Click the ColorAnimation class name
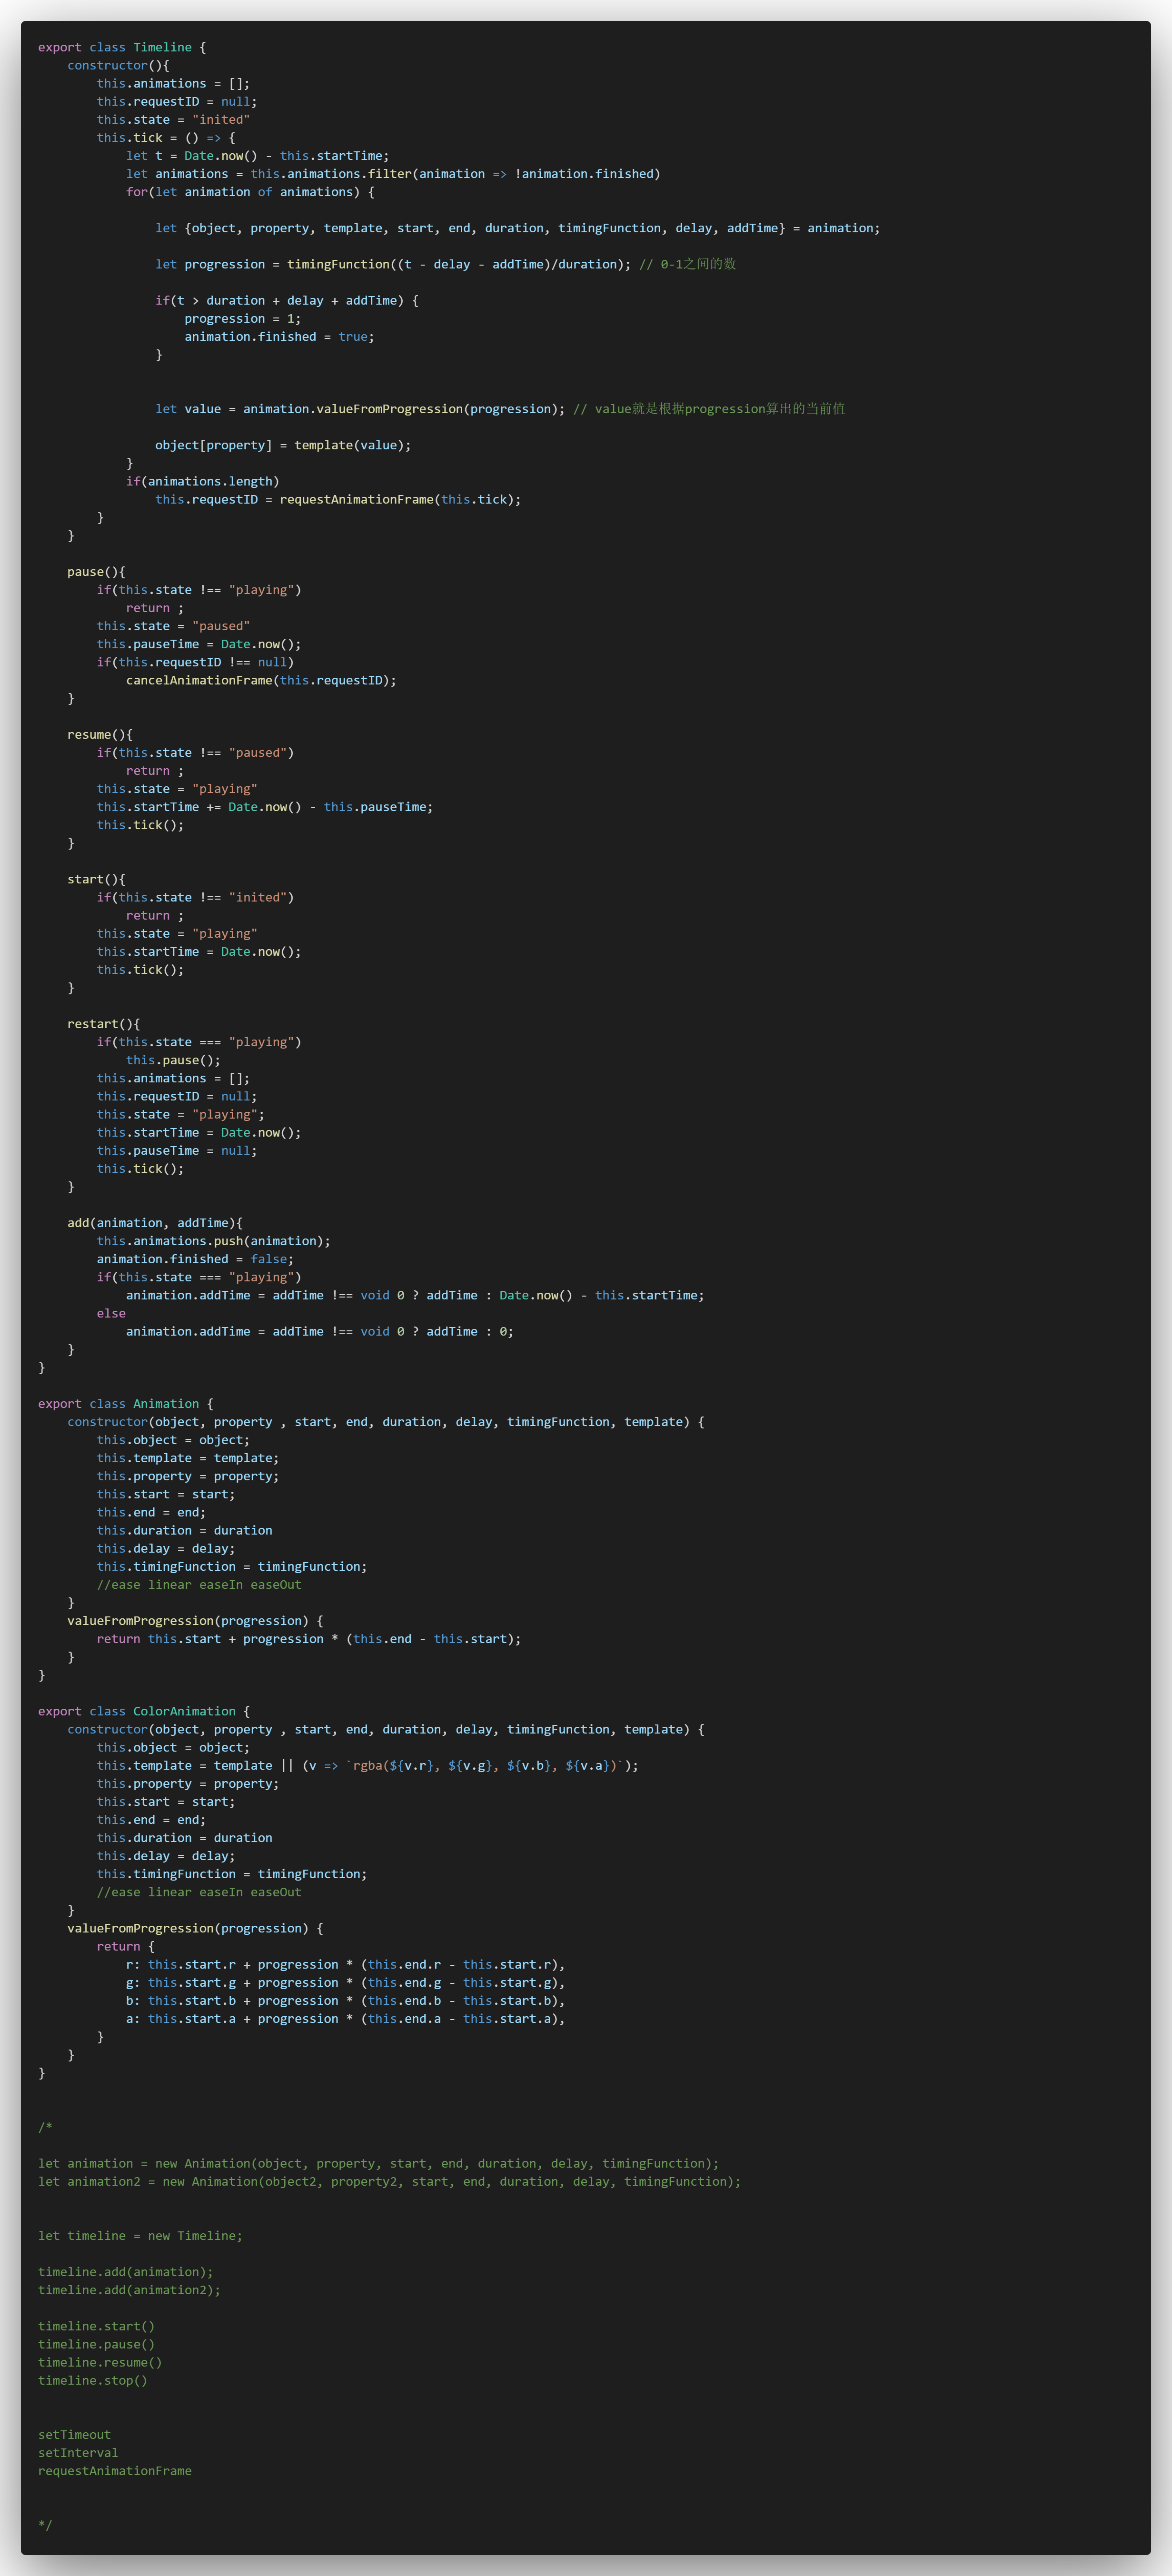This screenshot has width=1172, height=2576. pos(184,1711)
